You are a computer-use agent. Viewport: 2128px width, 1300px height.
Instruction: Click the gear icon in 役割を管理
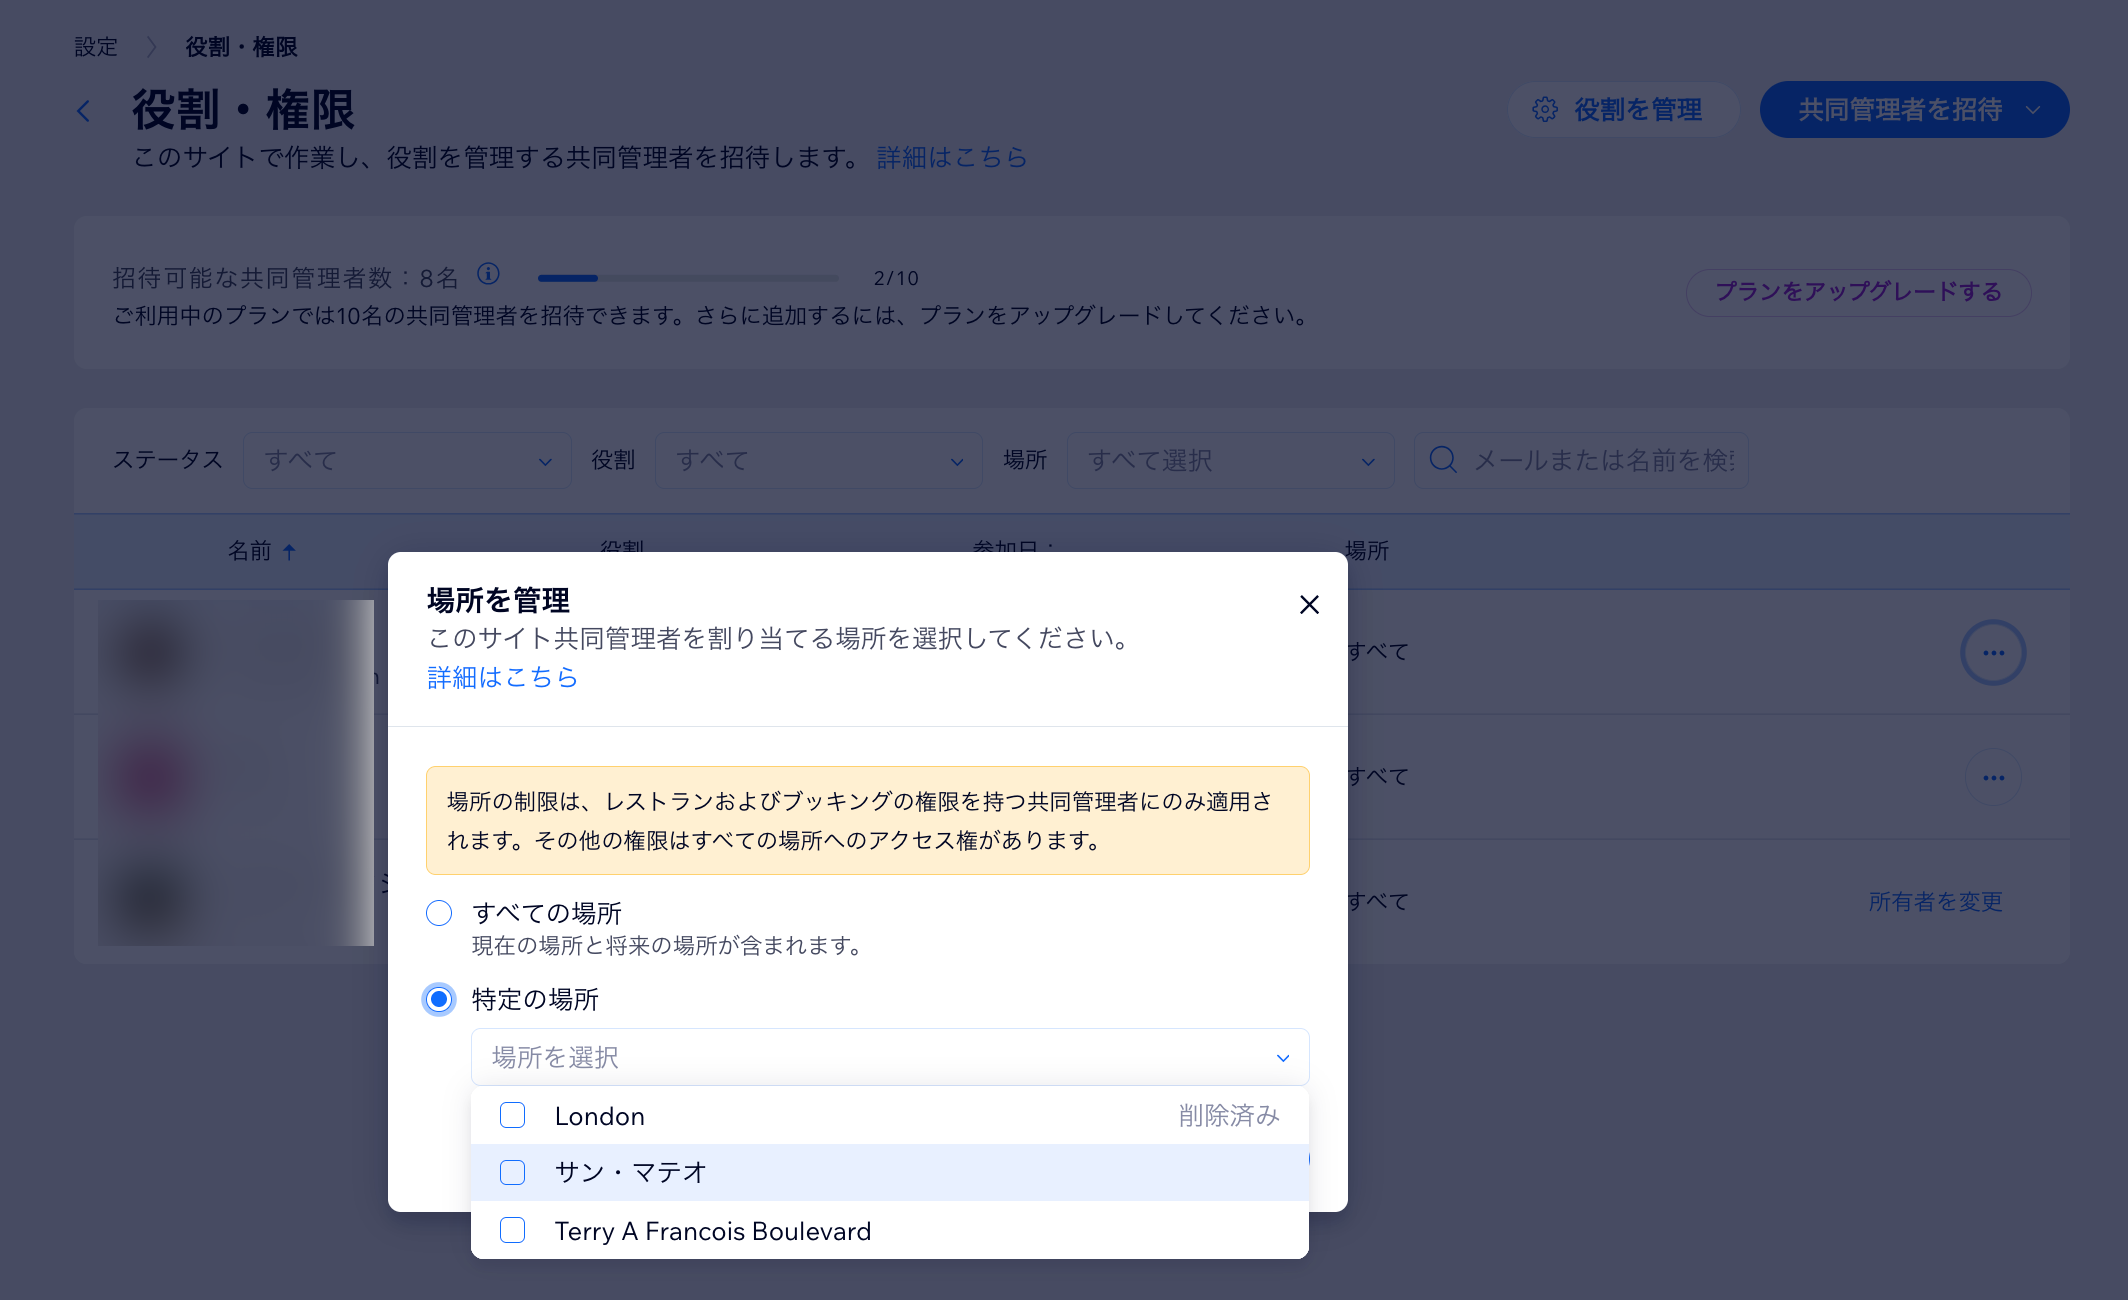tap(1545, 110)
